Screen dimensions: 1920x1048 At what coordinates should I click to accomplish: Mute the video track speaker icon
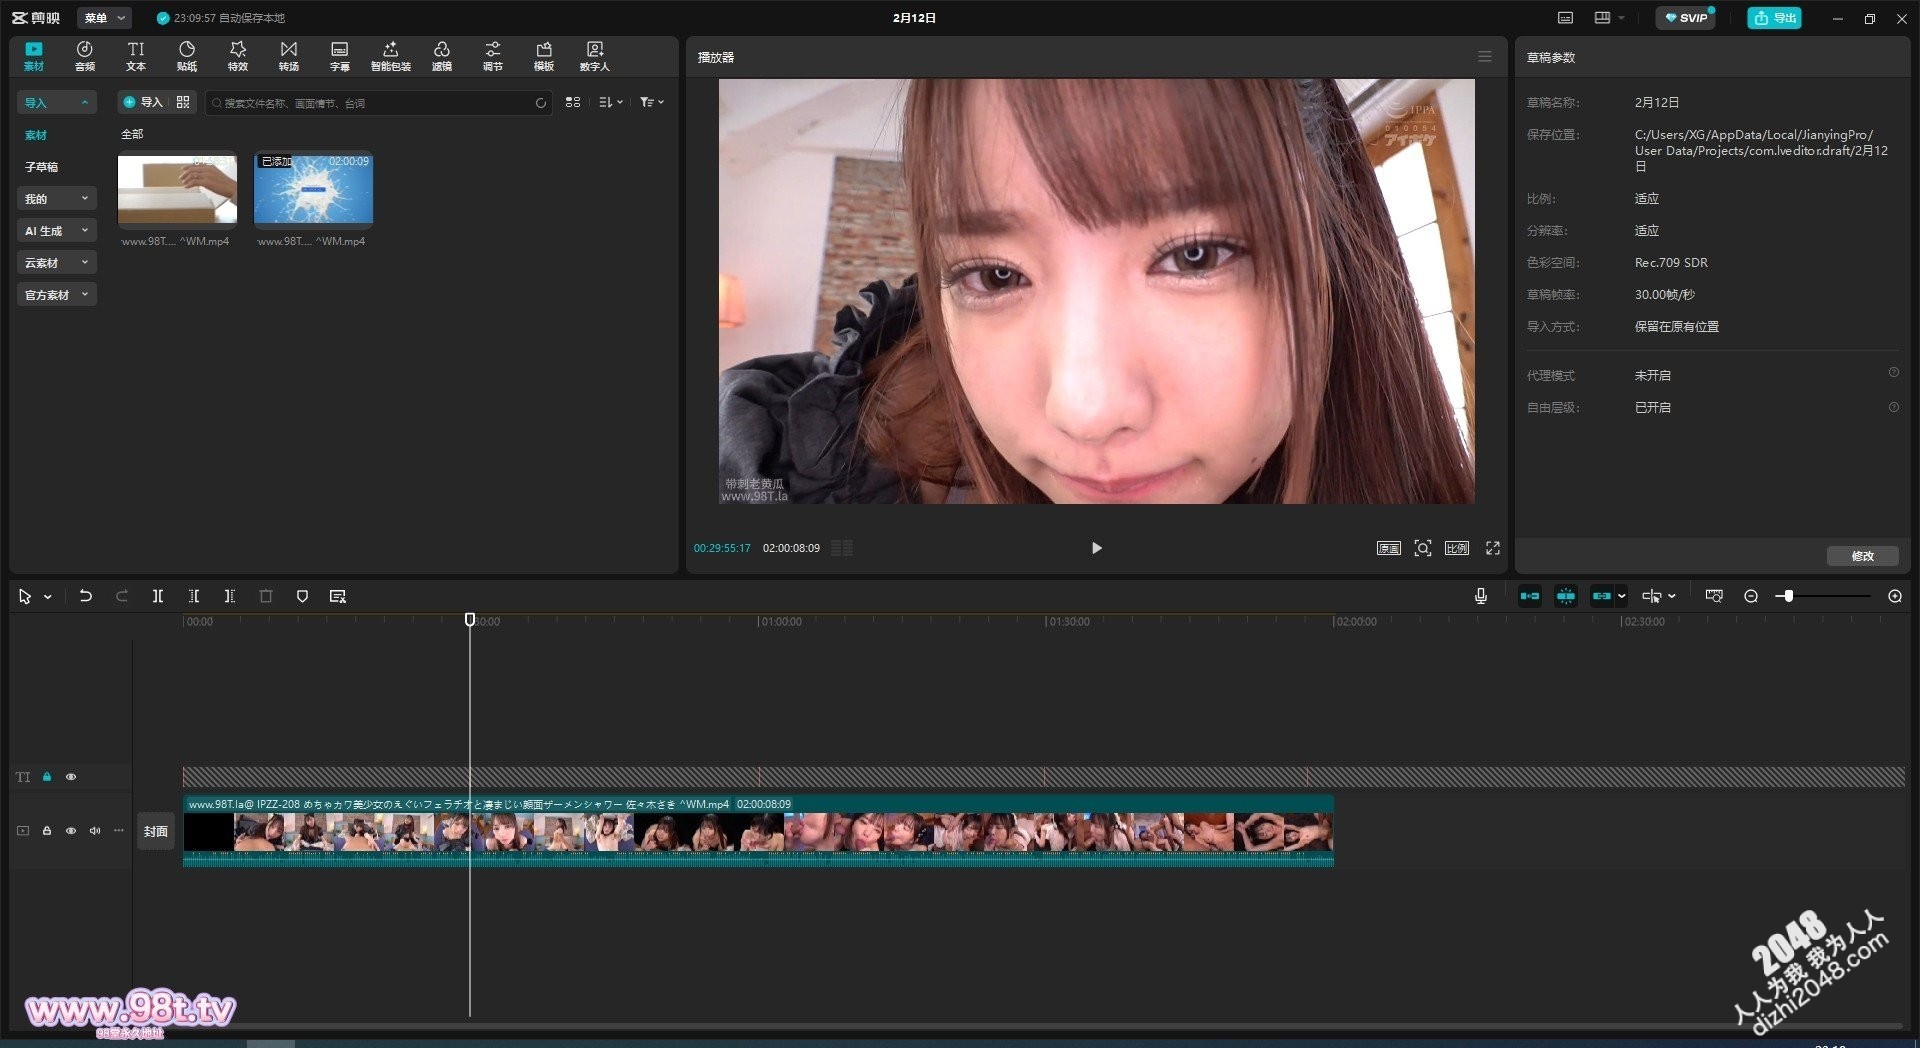pos(94,831)
